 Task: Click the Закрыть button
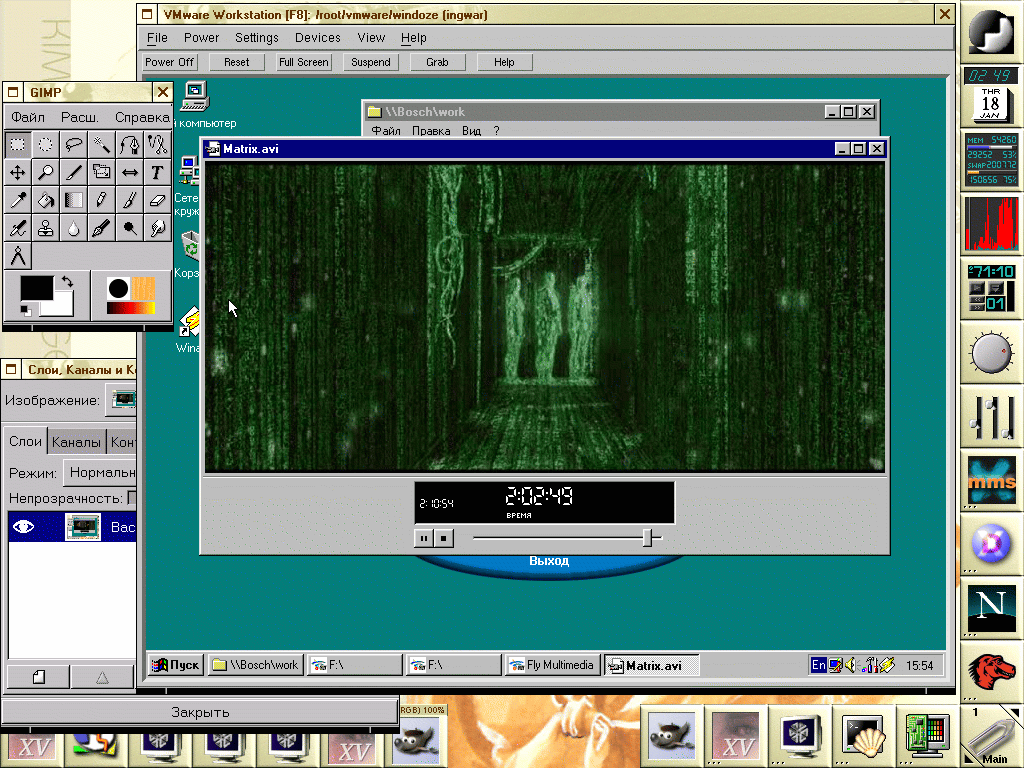tap(200, 712)
